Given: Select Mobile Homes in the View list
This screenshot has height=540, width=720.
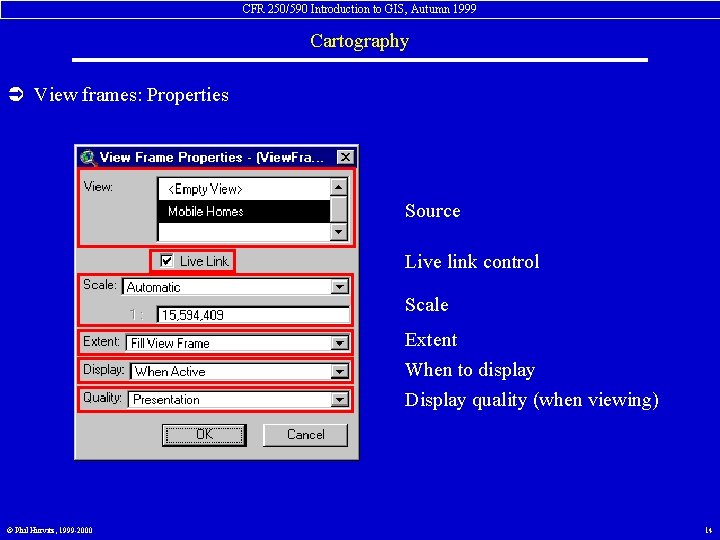Looking at the screenshot, I should [x=244, y=211].
